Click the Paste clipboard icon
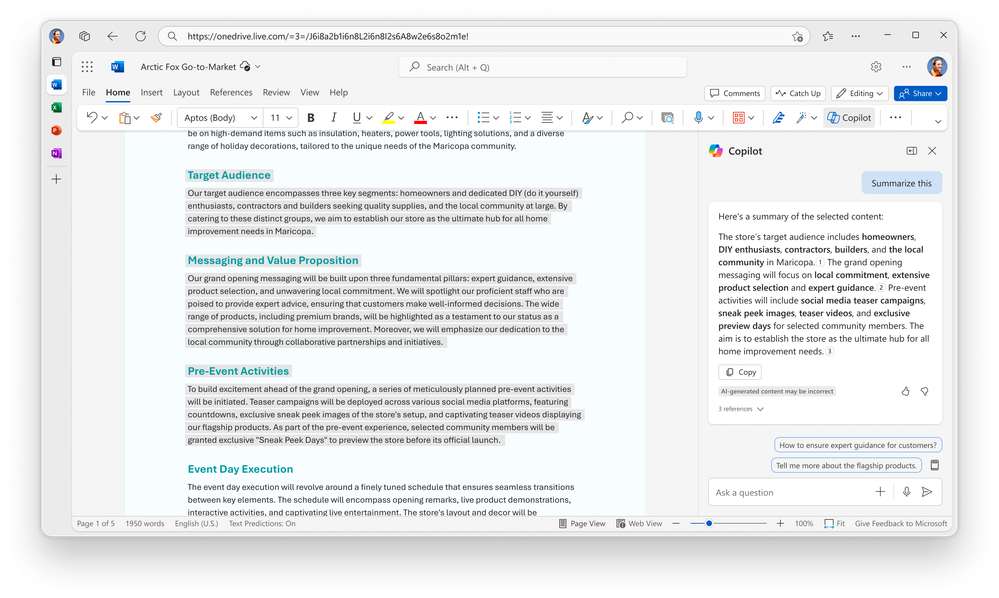The image size is (999, 598). (125, 118)
